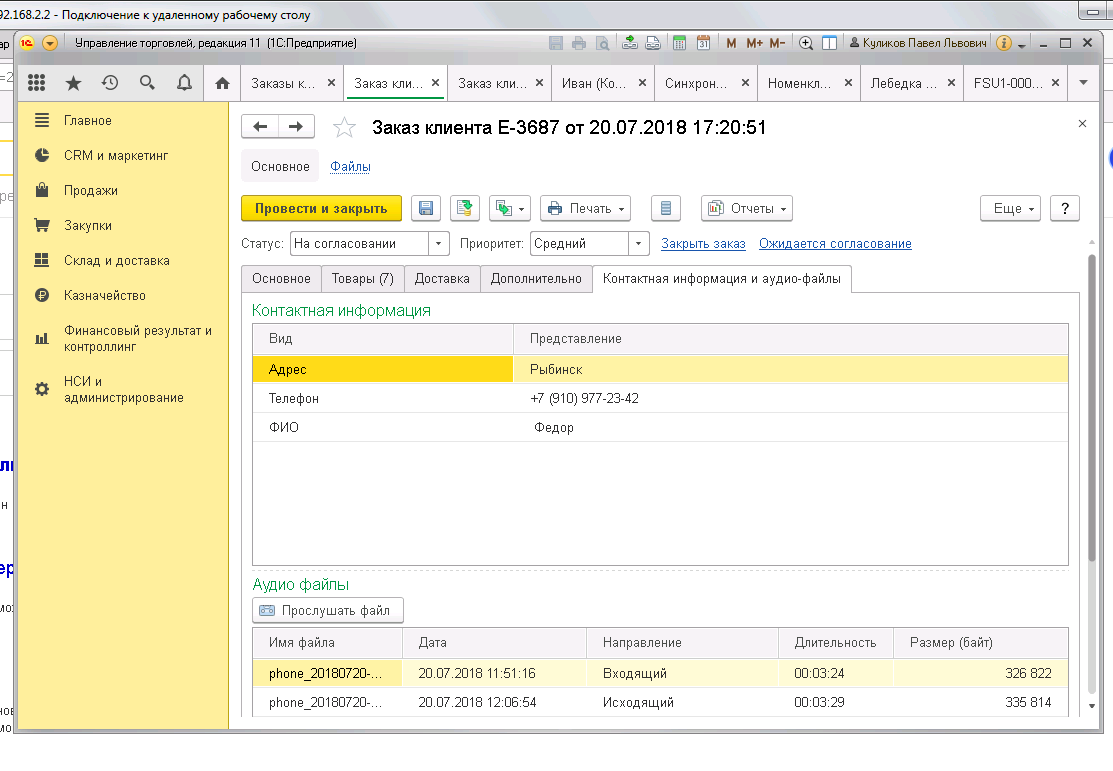The width and height of the screenshot is (1113, 771).
Task: Switch to the Доставка tab
Action: click(442, 279)
